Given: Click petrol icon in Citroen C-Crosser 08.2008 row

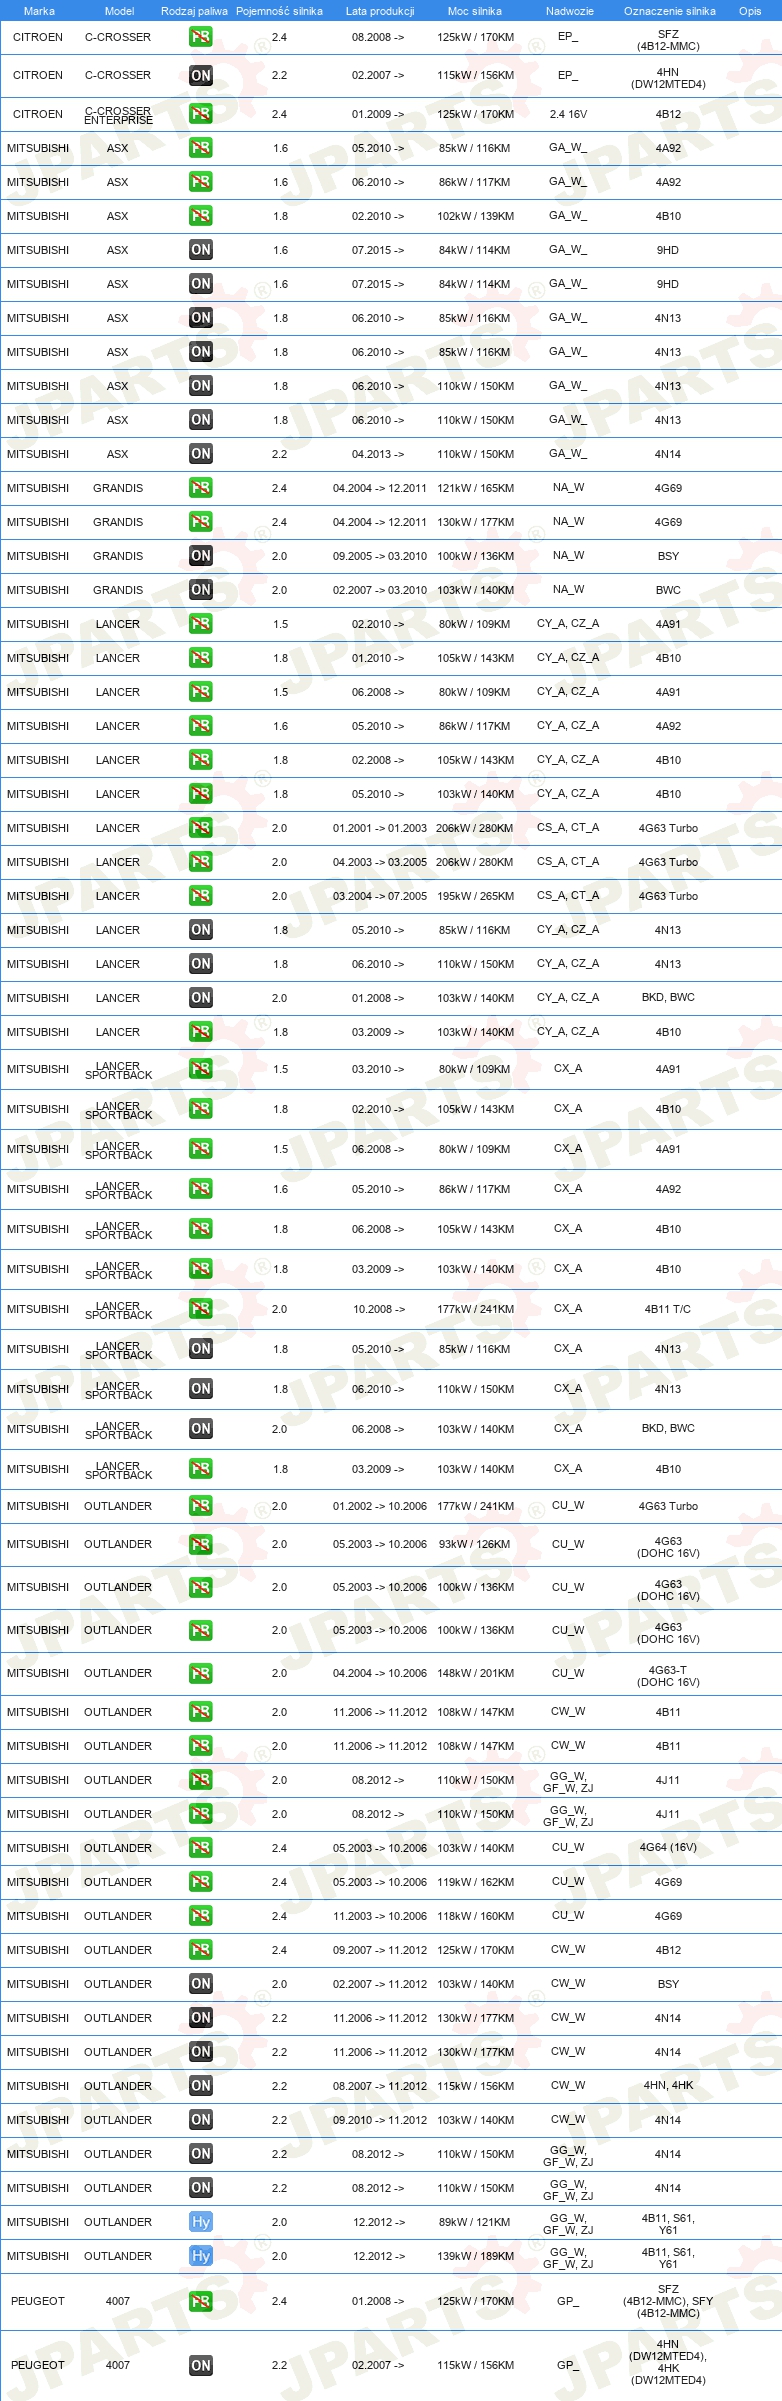Looking at the screenshot, I should pos(200,37).
